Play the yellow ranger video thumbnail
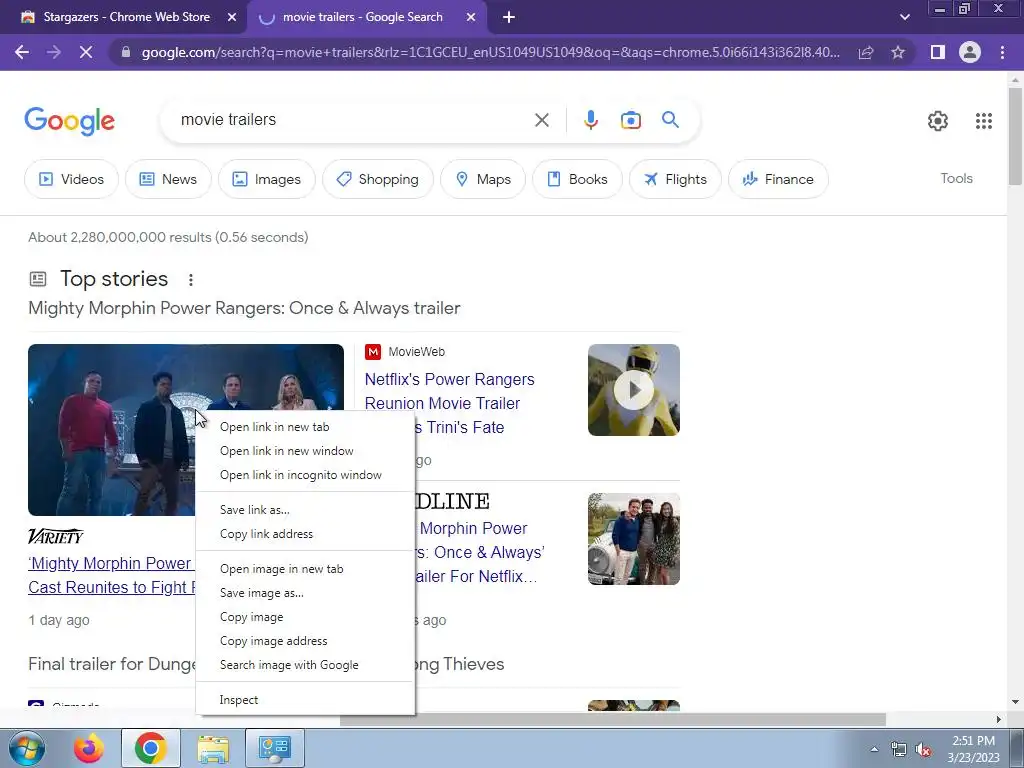This screenshot has height=768, width=1024. pos(633,390)
